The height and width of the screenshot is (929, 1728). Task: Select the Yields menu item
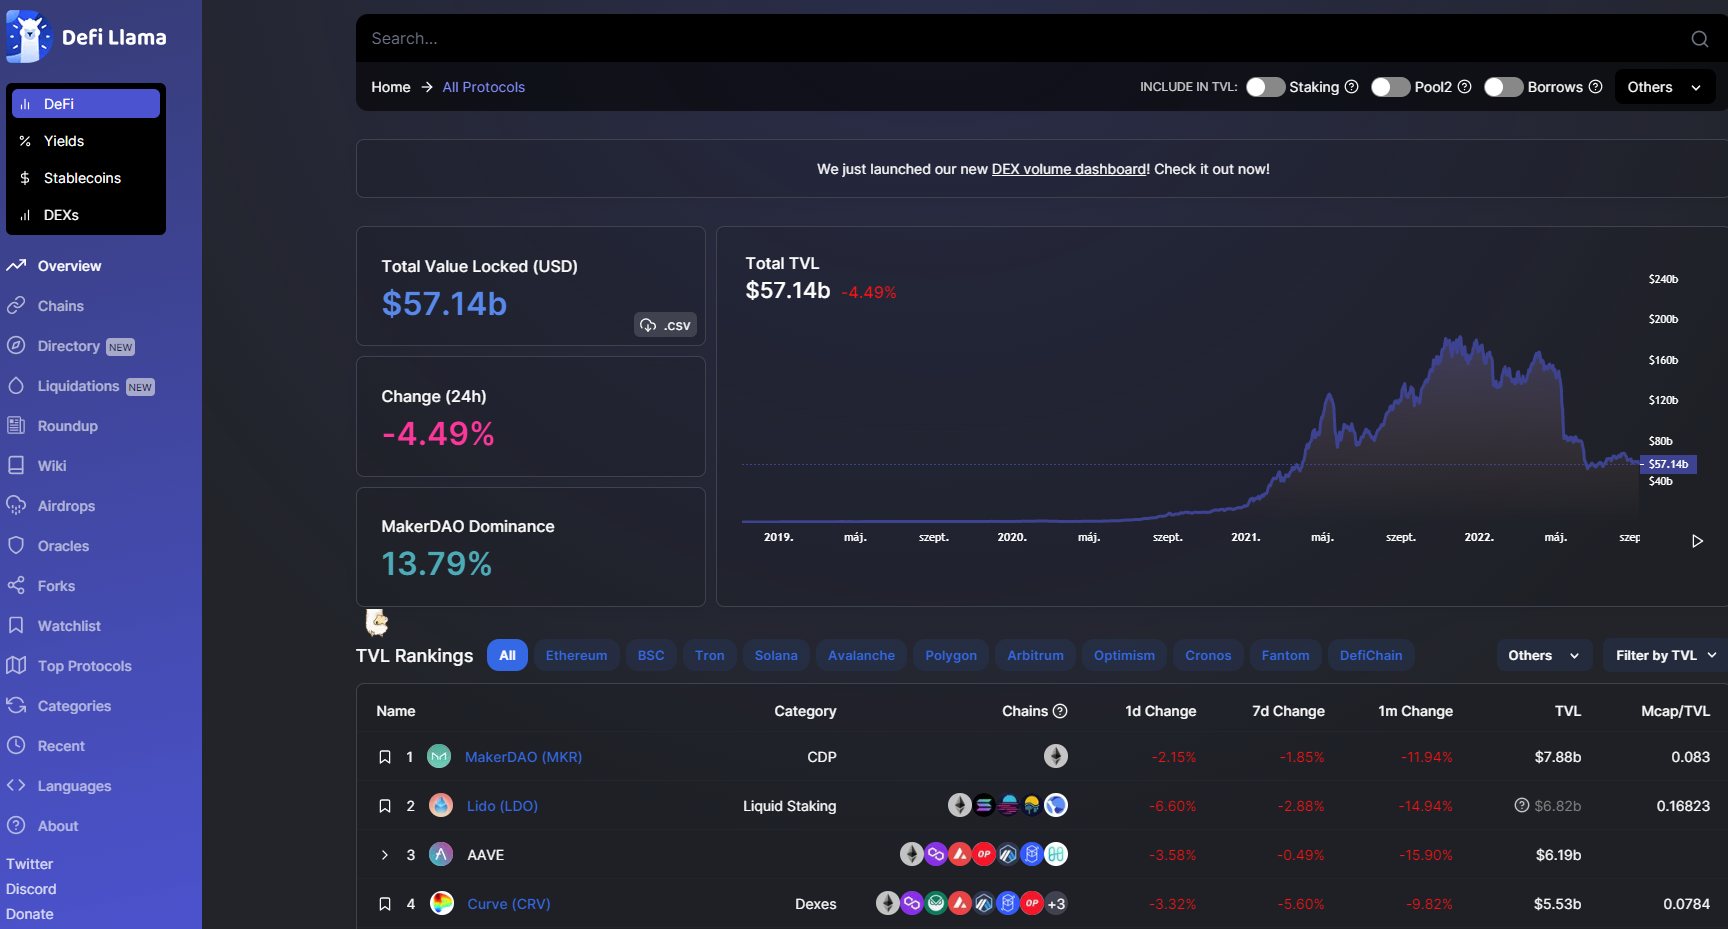[x=86, y=141]
